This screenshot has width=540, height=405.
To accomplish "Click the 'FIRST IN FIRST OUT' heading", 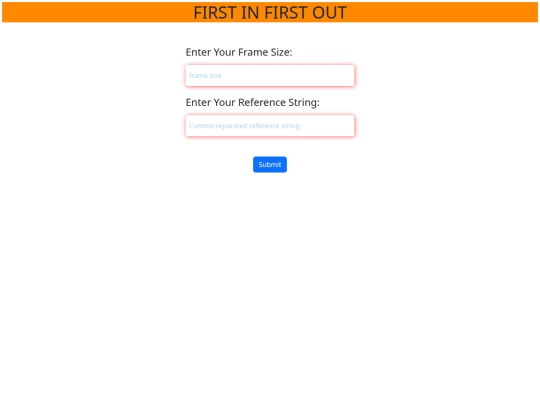I will pyautogui.click(x=270, y=13).
